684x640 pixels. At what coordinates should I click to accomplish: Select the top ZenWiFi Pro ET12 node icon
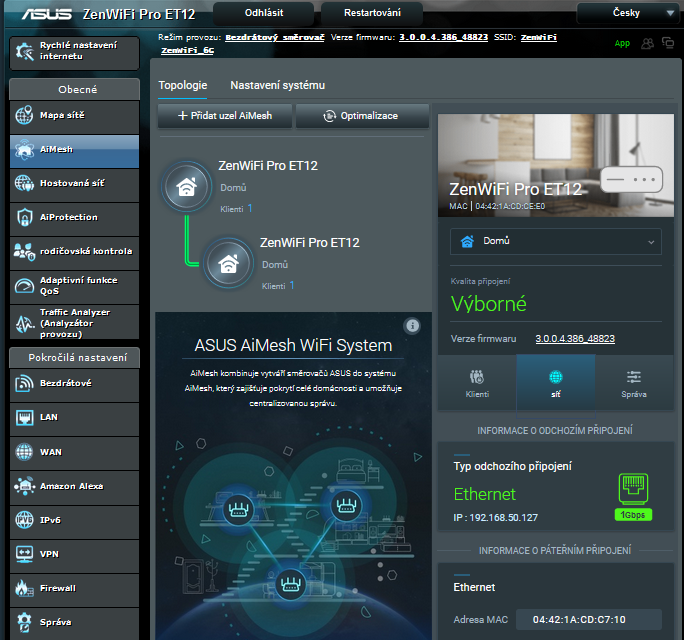click(186, 187)
